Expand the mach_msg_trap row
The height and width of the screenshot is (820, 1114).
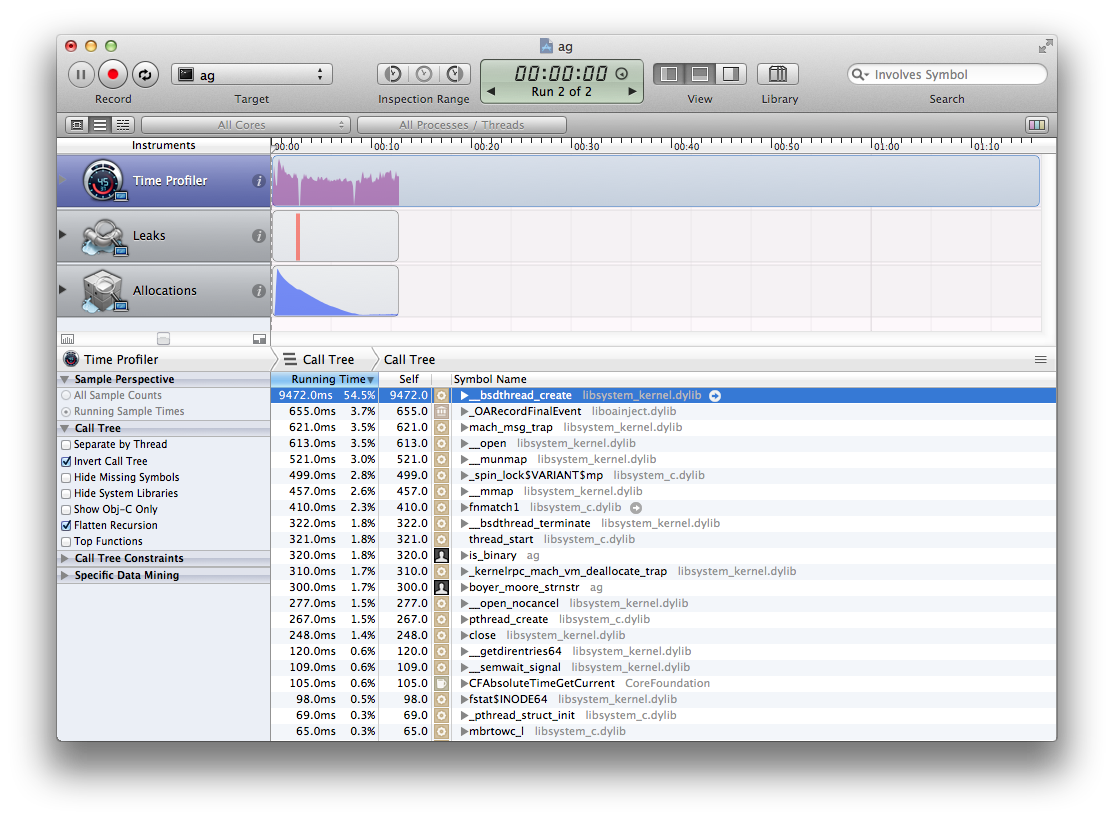coord(464,428)
